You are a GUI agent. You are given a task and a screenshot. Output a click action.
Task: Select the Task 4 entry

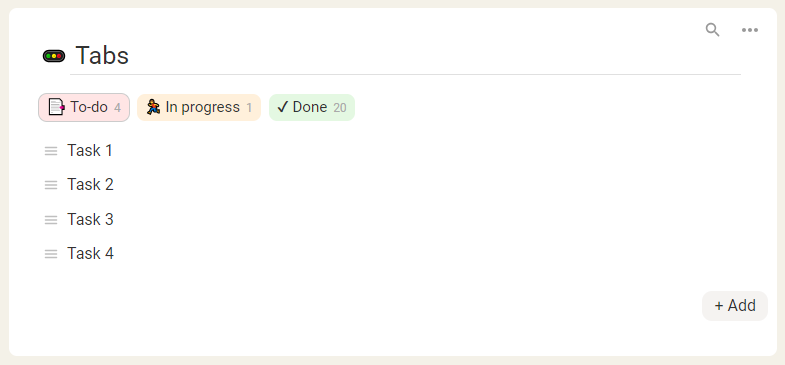pyautogui.click(x=91, y=254)
